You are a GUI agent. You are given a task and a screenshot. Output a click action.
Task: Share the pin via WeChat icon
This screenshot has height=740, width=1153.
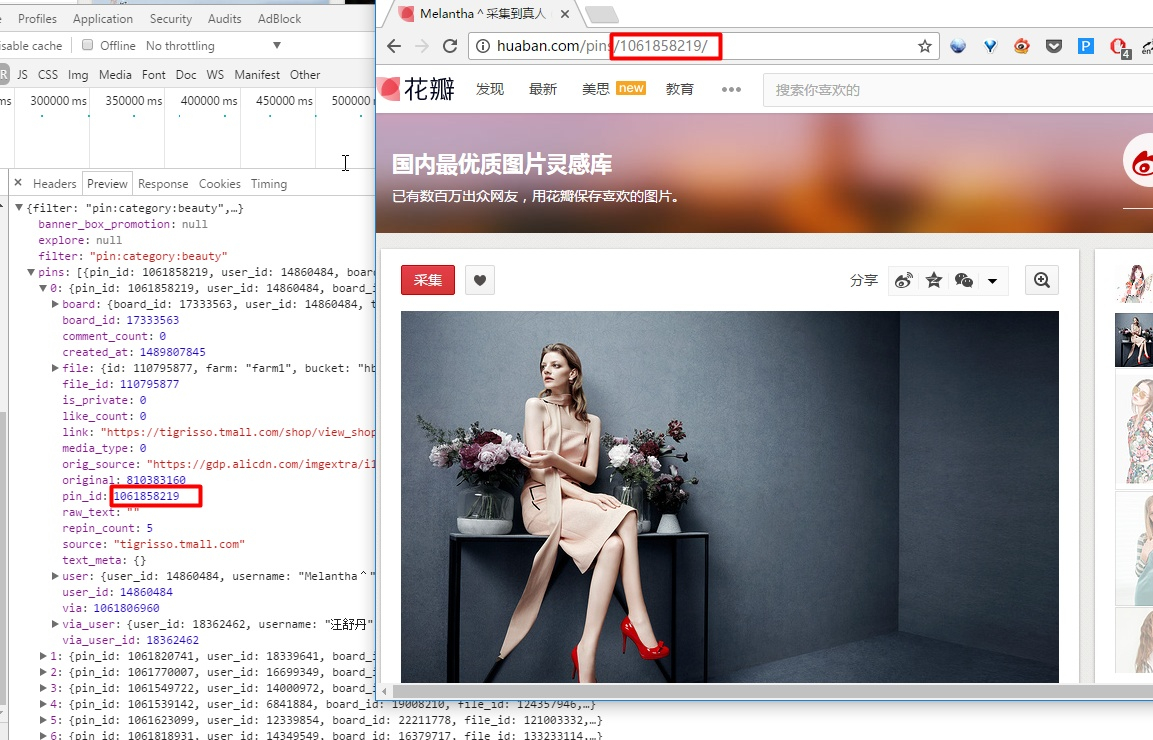pos(964,281)
